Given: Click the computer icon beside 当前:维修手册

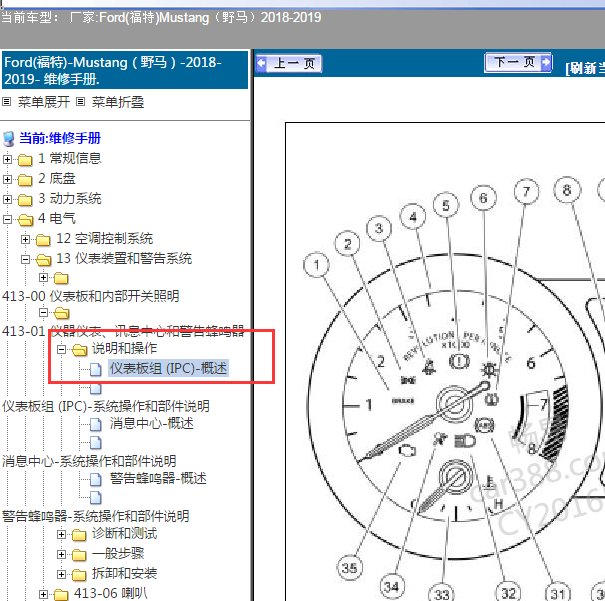Looking at the screenshot, I should tap(8, 139).
